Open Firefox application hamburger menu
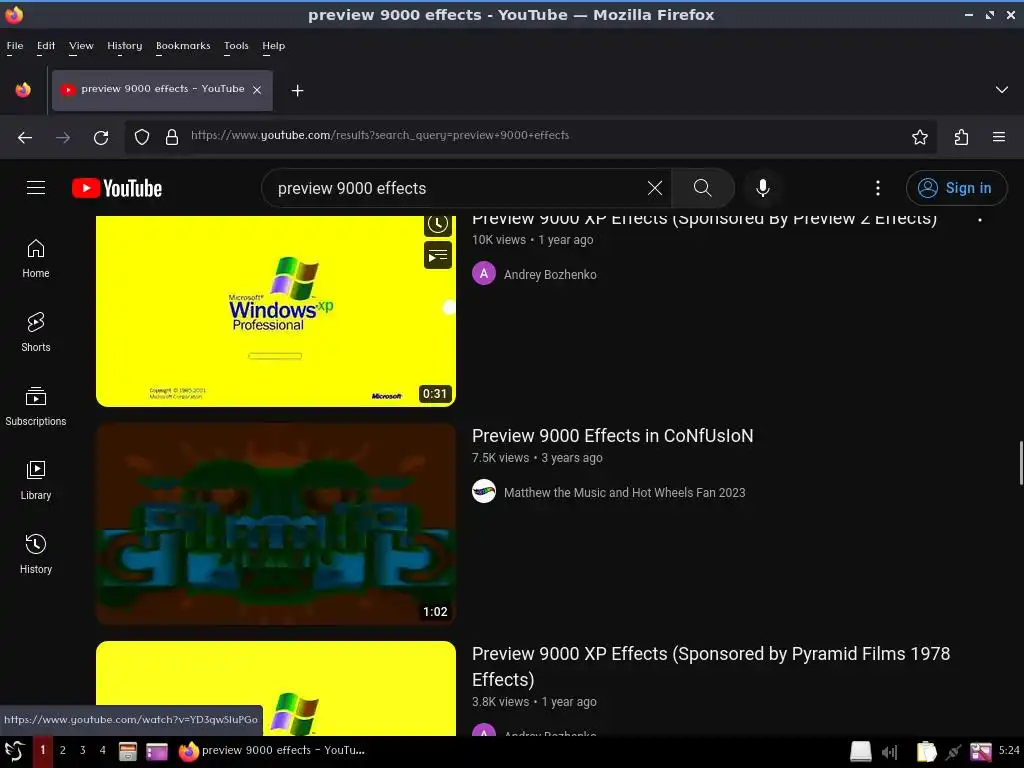Screen dimensions: 1024x768 pos(999,137)
